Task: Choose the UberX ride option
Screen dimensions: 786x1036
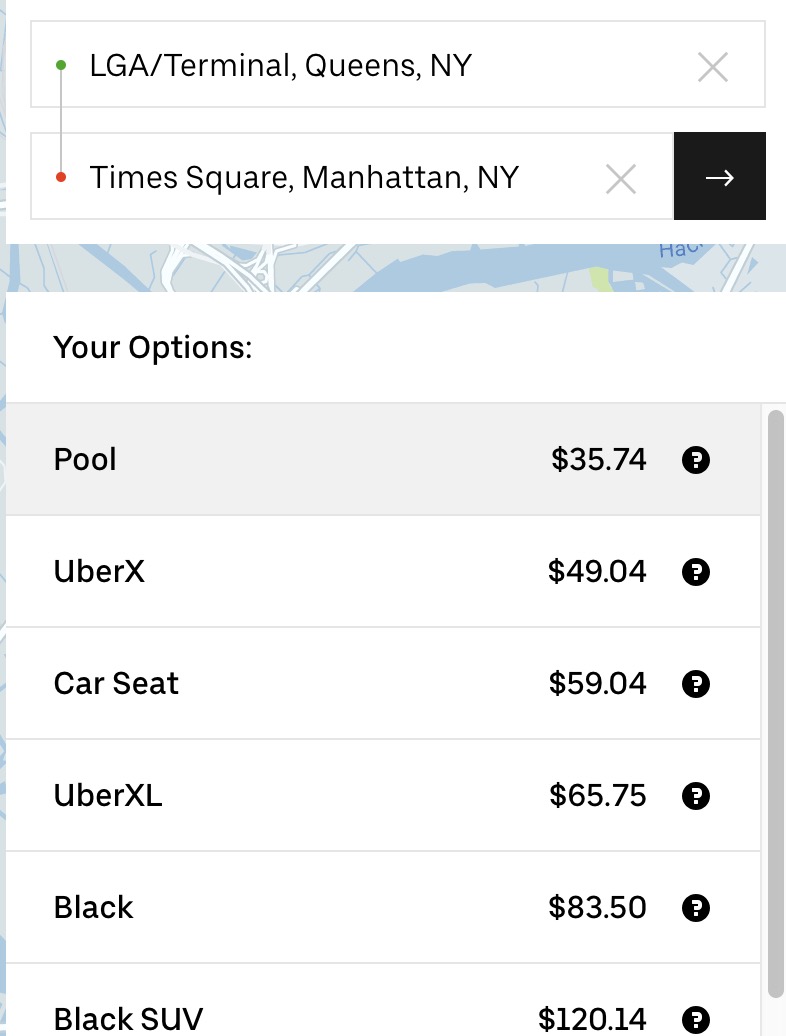Action: click(x=300, y=572)
